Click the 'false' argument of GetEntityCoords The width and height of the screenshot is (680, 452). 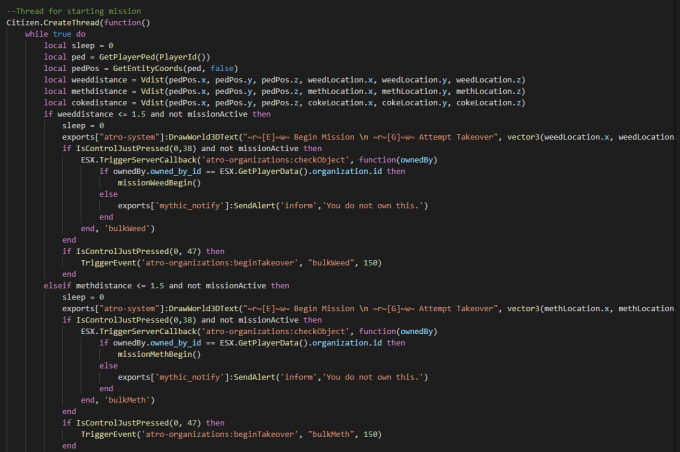click(x=222, y=69)
